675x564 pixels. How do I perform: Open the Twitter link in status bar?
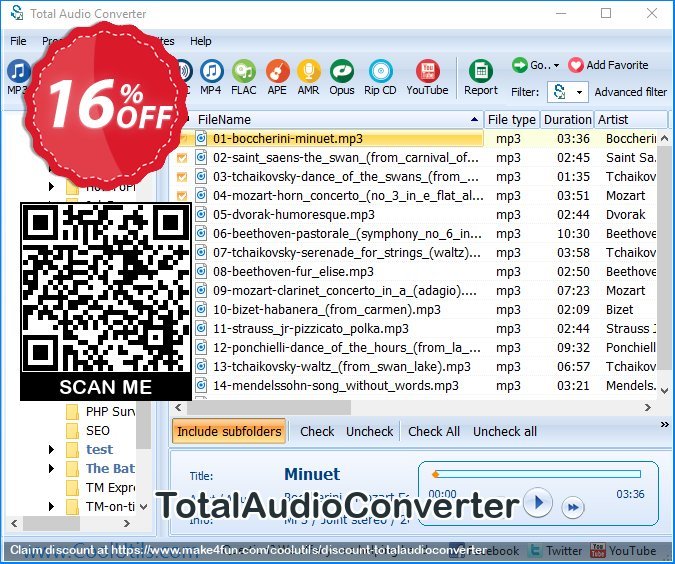555,550
